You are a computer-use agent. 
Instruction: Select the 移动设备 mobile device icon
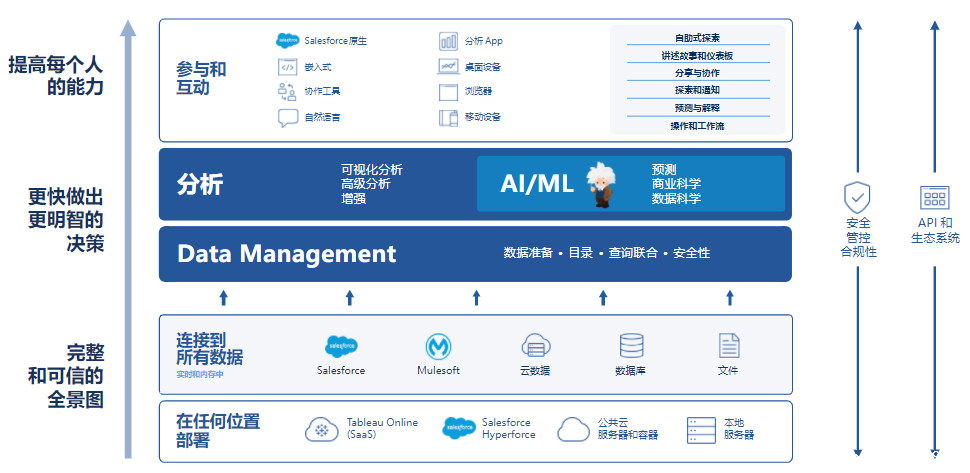coord(447,118)
